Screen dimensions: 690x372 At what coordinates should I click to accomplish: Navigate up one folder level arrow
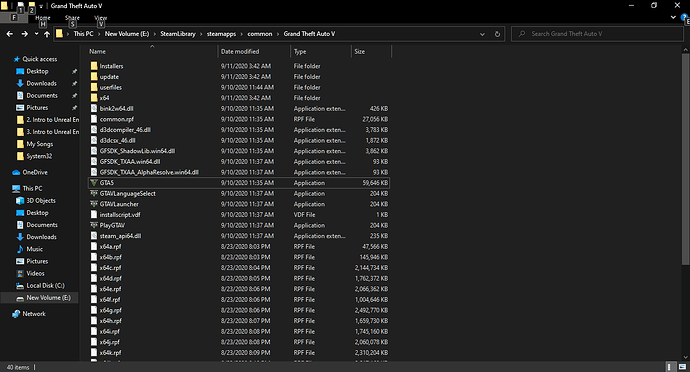click(x=47, y=34)
